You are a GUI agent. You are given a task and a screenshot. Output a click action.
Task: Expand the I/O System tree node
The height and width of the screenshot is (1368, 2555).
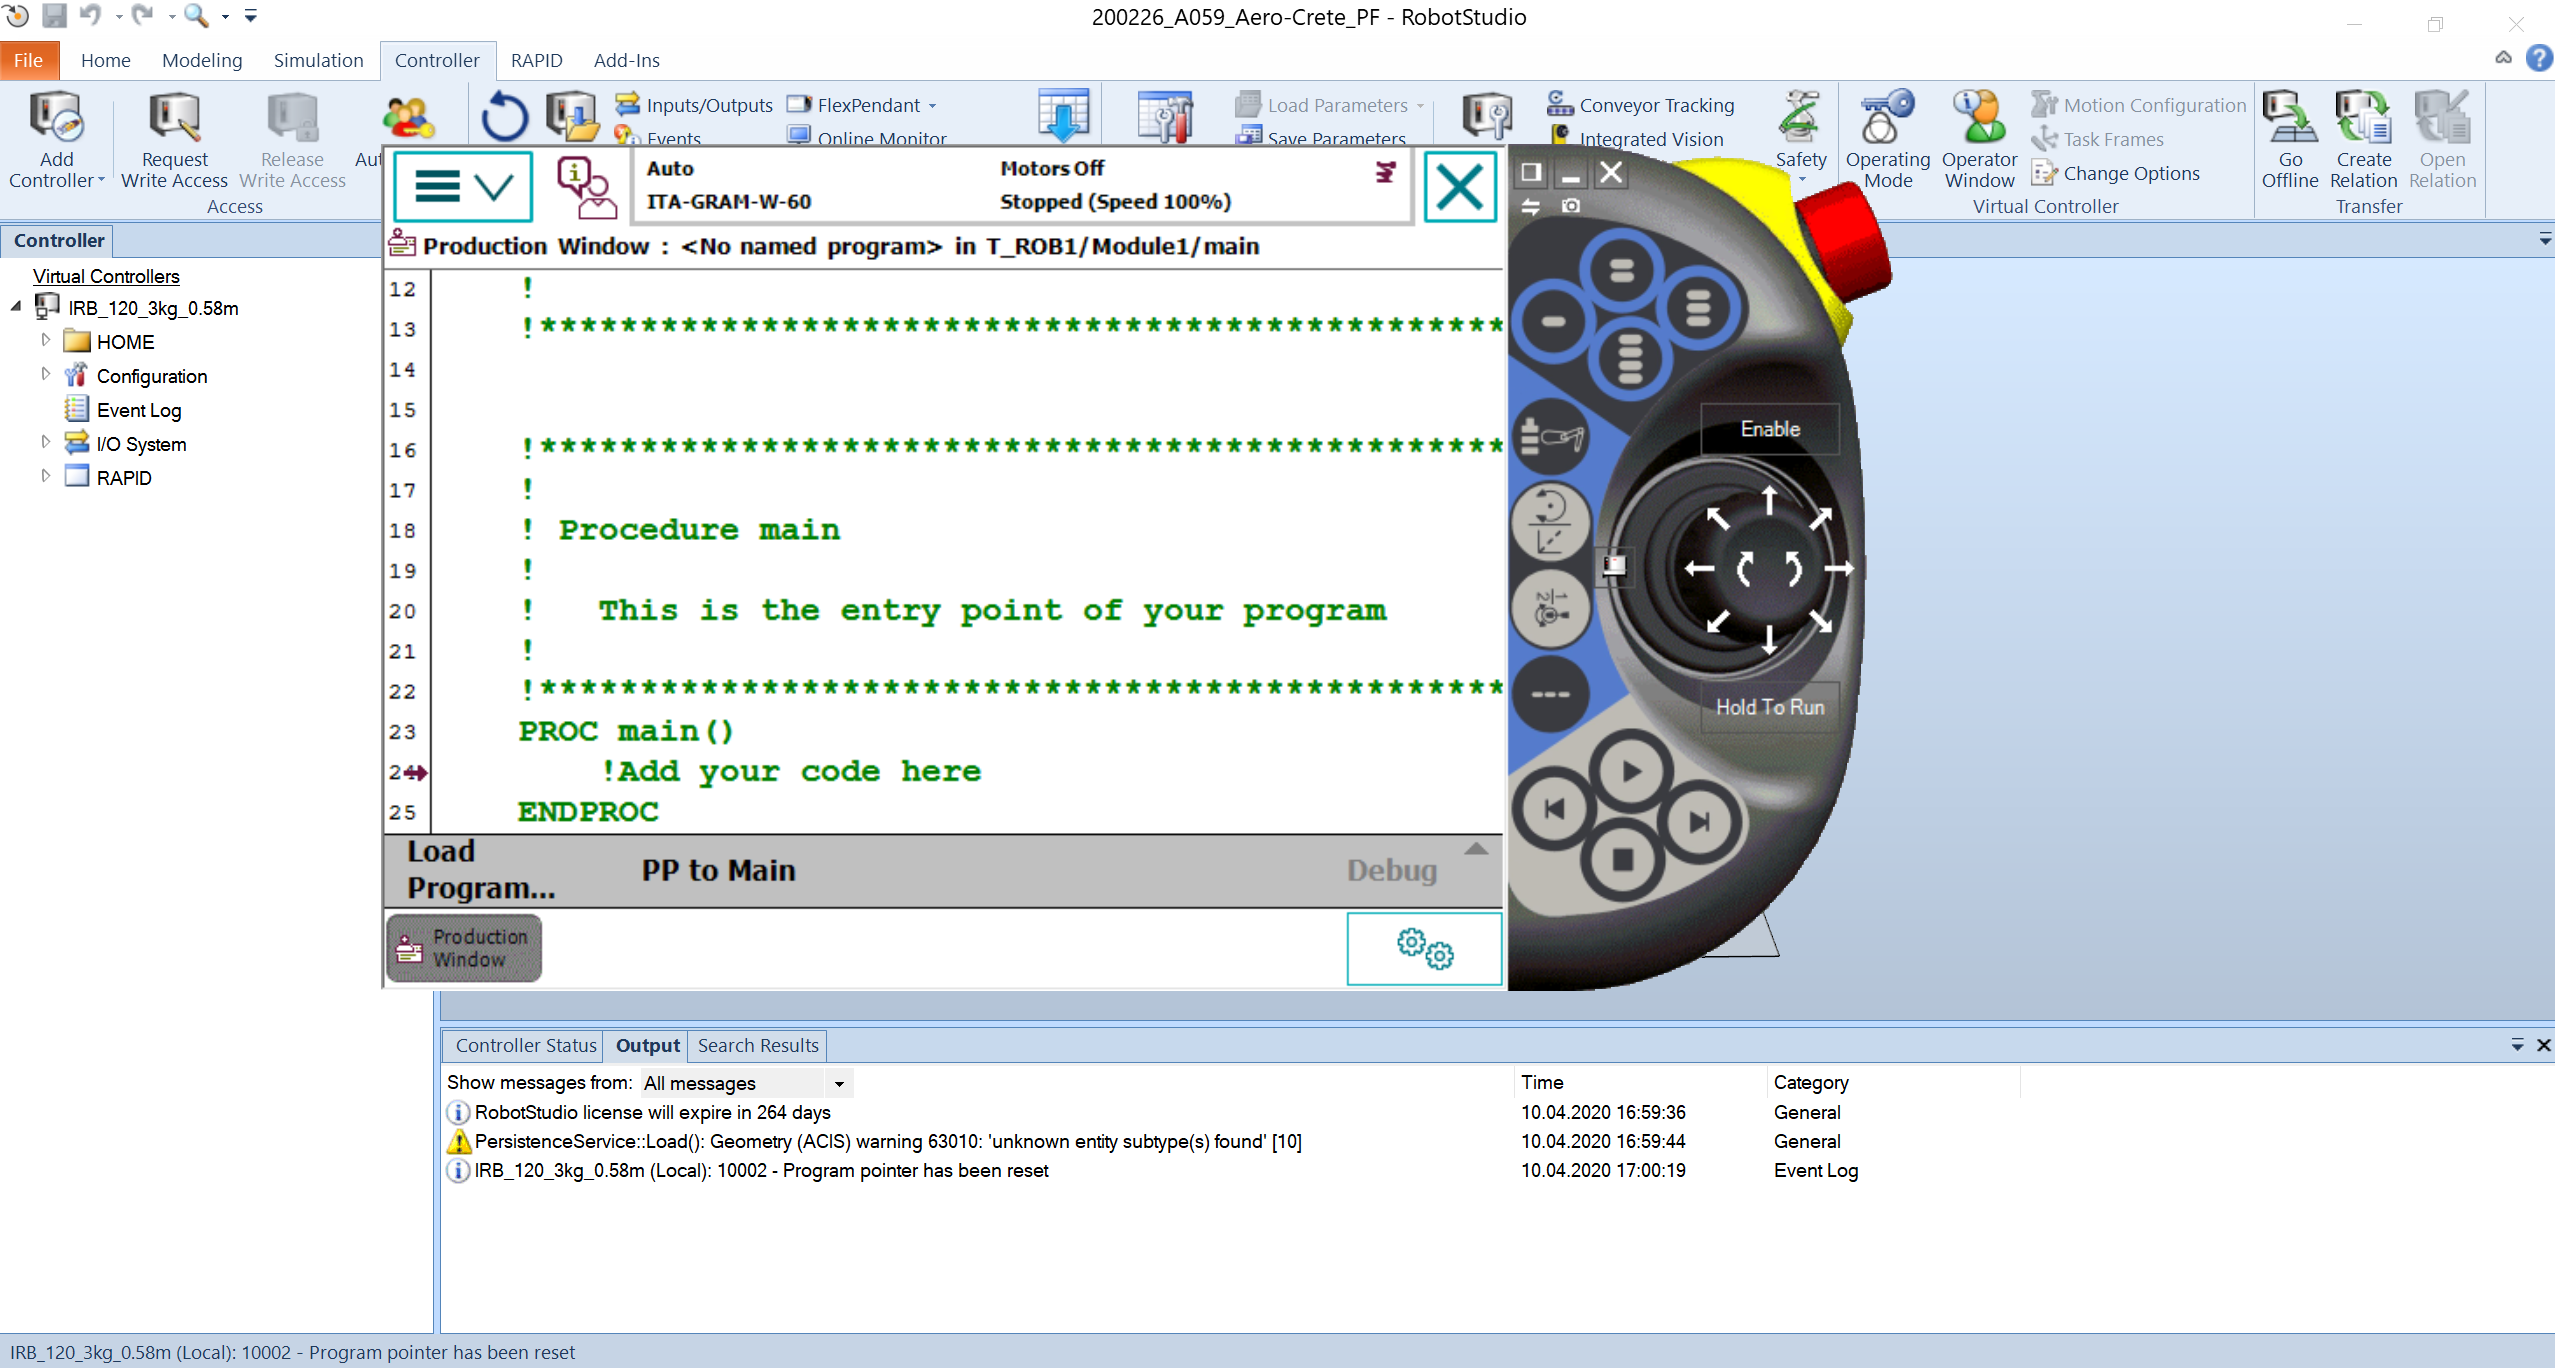(46, 443)
